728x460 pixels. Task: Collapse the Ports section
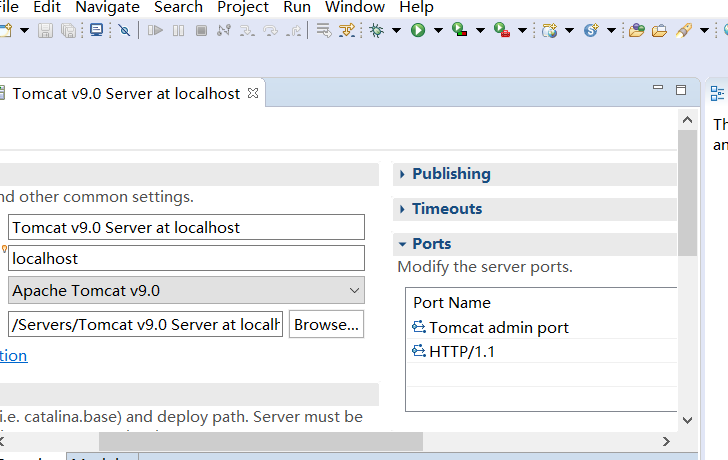pos(403,244)
